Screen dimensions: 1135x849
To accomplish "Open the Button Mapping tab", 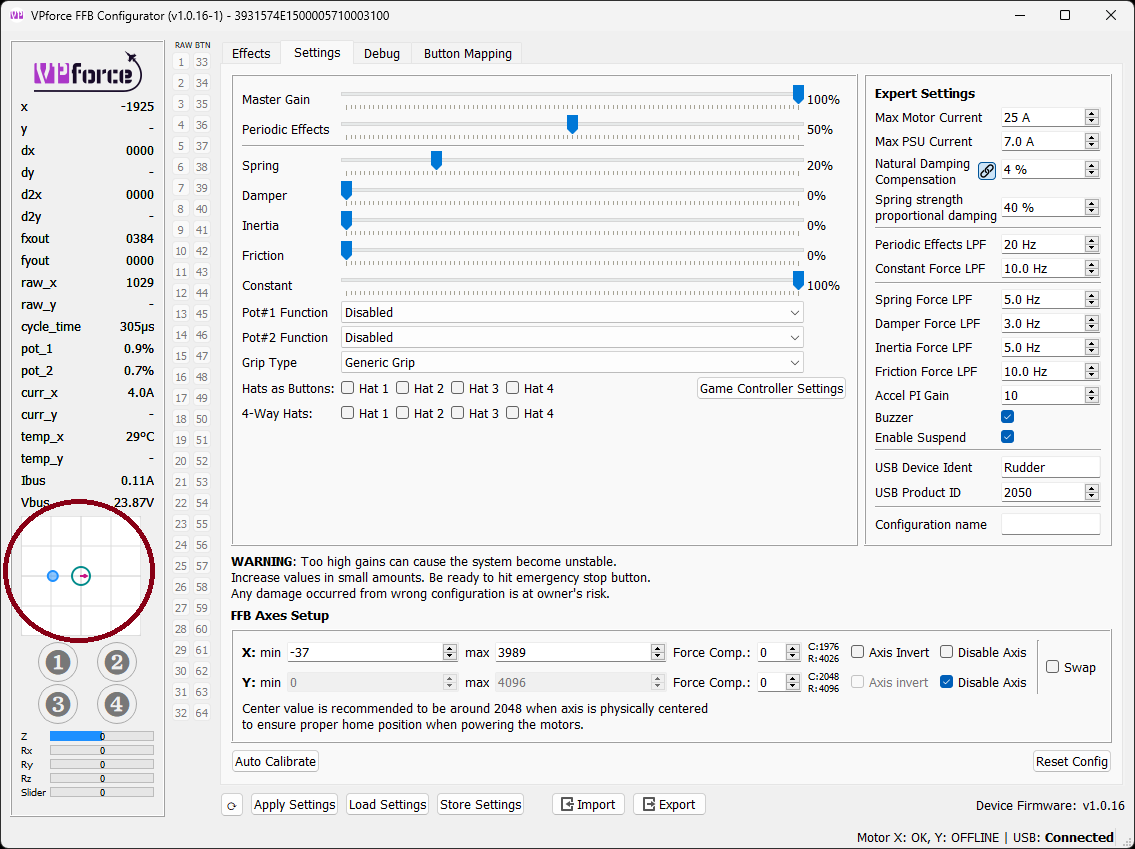I will (468, 54).
